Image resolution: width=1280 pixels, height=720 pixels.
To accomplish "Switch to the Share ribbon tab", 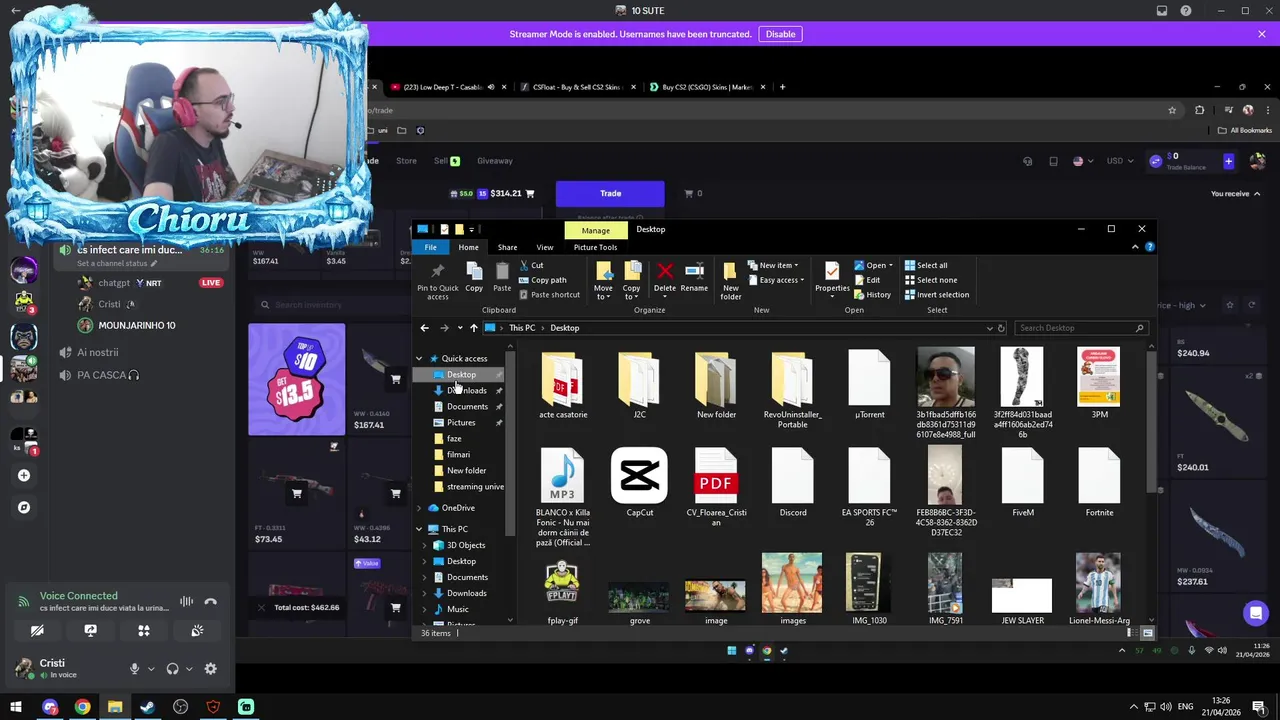I will click(507, 247).
